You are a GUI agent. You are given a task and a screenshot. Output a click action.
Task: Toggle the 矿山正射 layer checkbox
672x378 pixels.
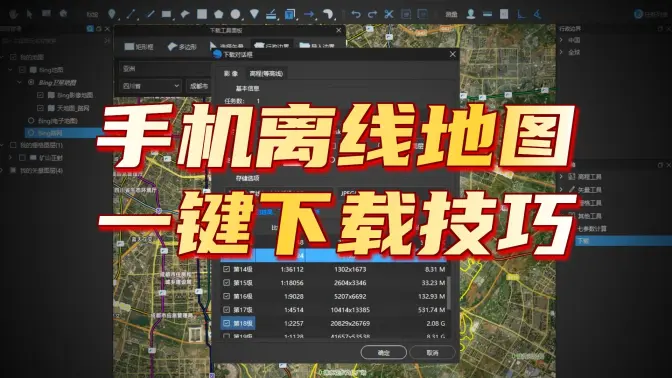coord(22,158)
